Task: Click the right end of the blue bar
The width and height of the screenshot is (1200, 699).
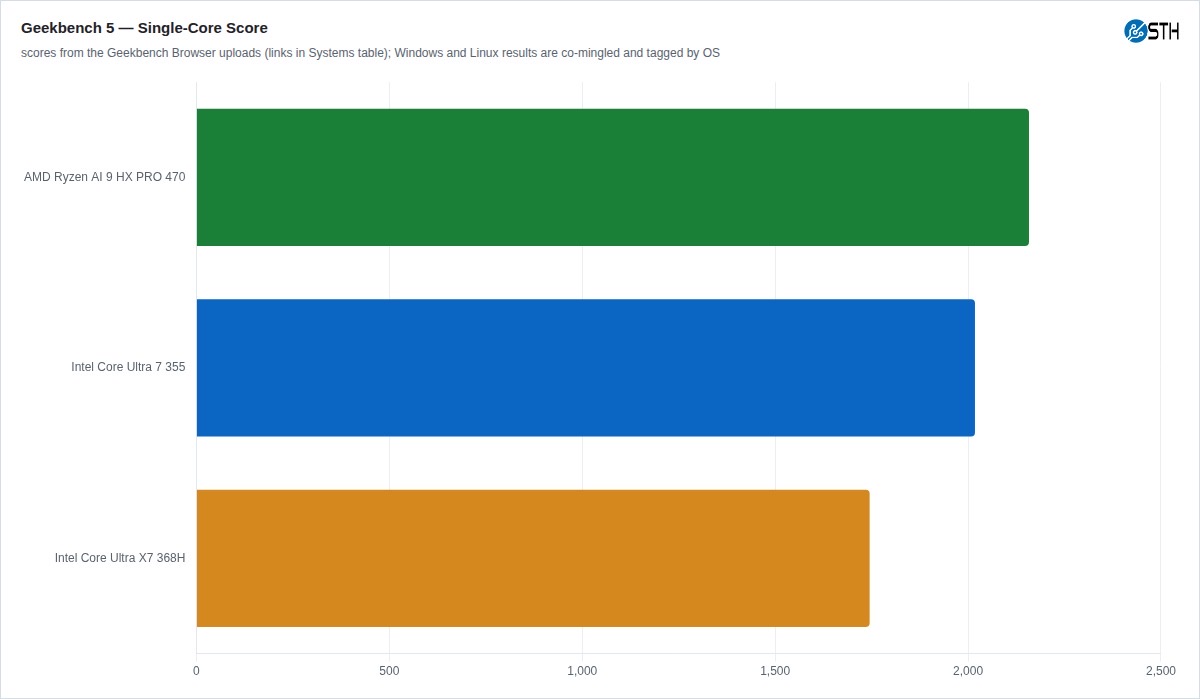Action: coord(971,368)
